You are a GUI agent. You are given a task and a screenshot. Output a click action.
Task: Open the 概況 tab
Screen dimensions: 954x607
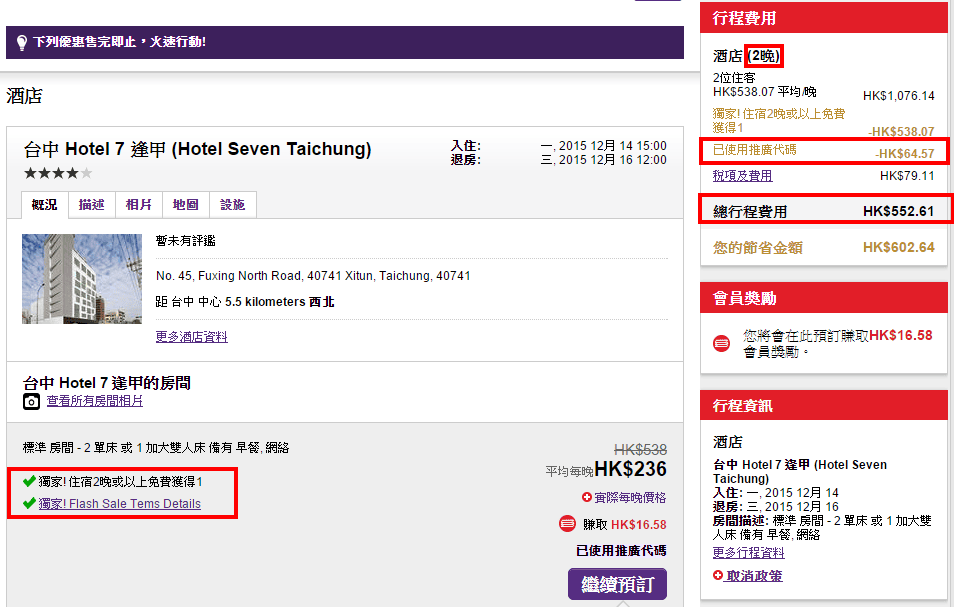click(x=44, y=204)
